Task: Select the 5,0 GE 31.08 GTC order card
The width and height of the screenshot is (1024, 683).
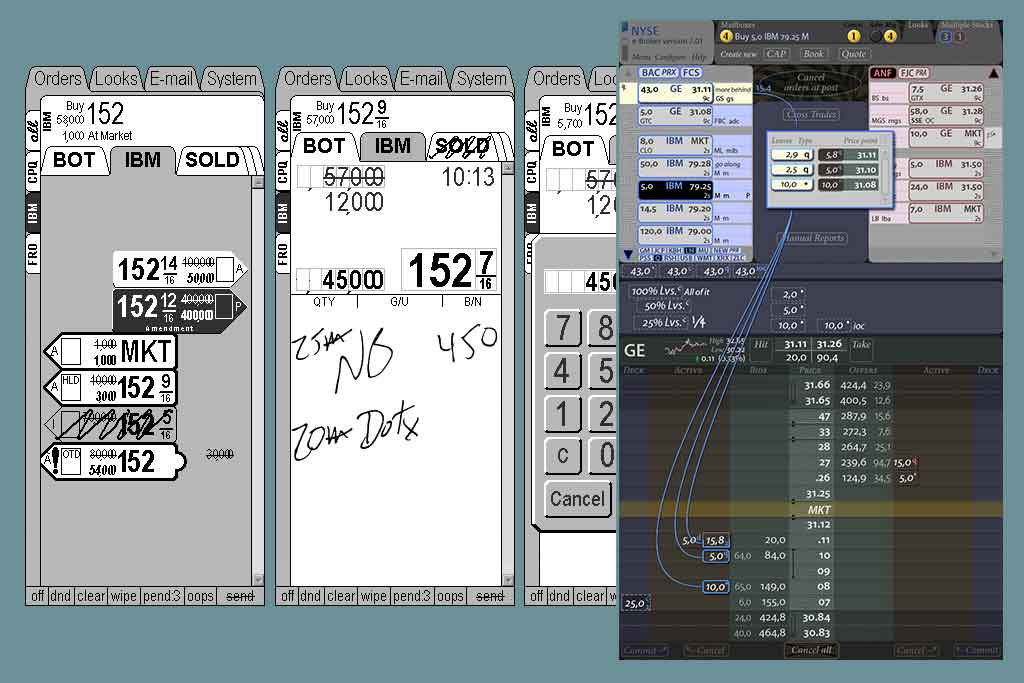Action: (x=675, y=116)
